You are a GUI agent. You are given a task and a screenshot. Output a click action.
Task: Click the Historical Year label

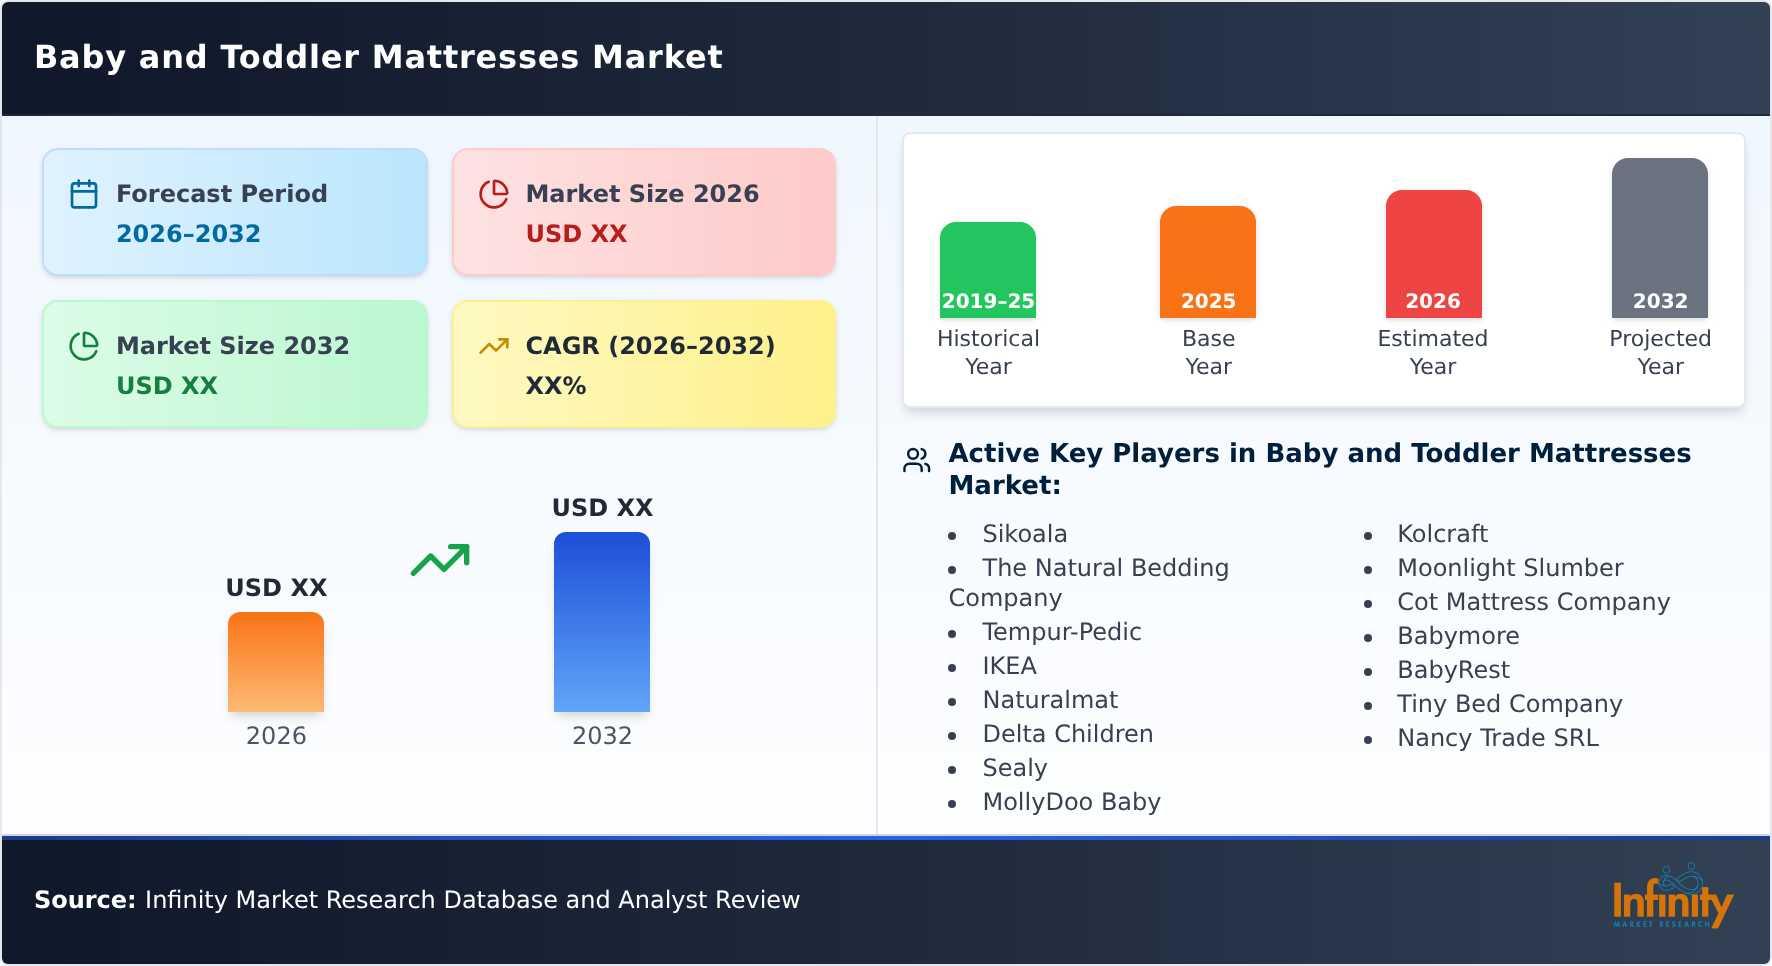988,352
